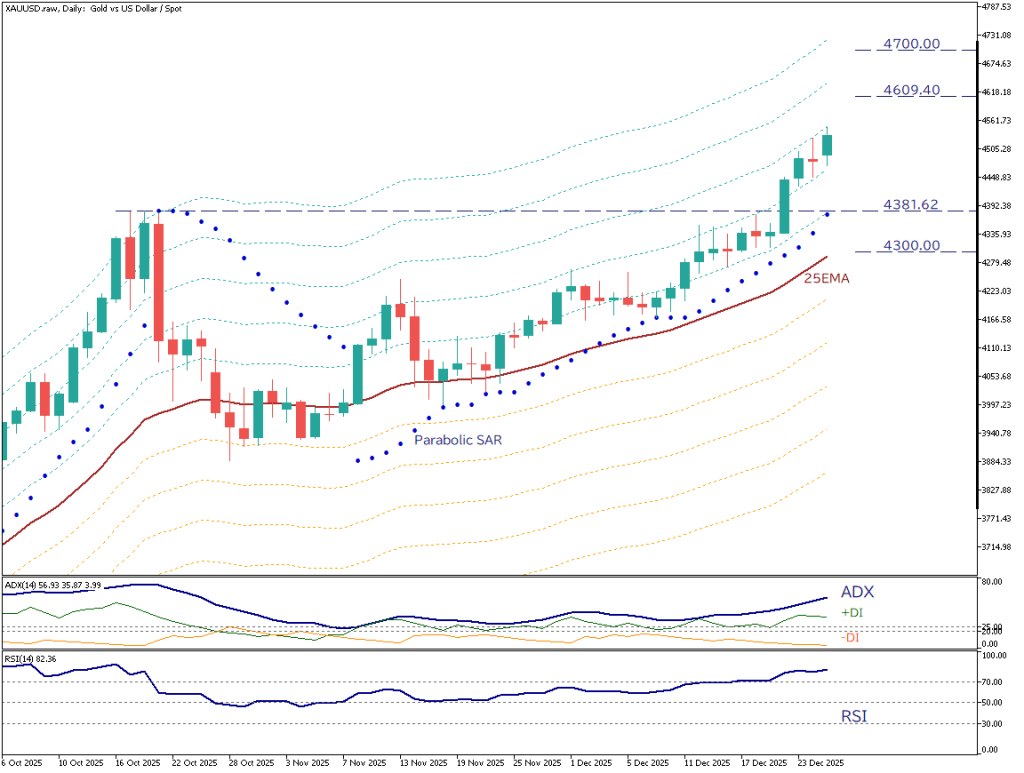1024x773 pixels.
Task: Open the RSI(14) 82.36 indicator header
Action: coord(32,658)
